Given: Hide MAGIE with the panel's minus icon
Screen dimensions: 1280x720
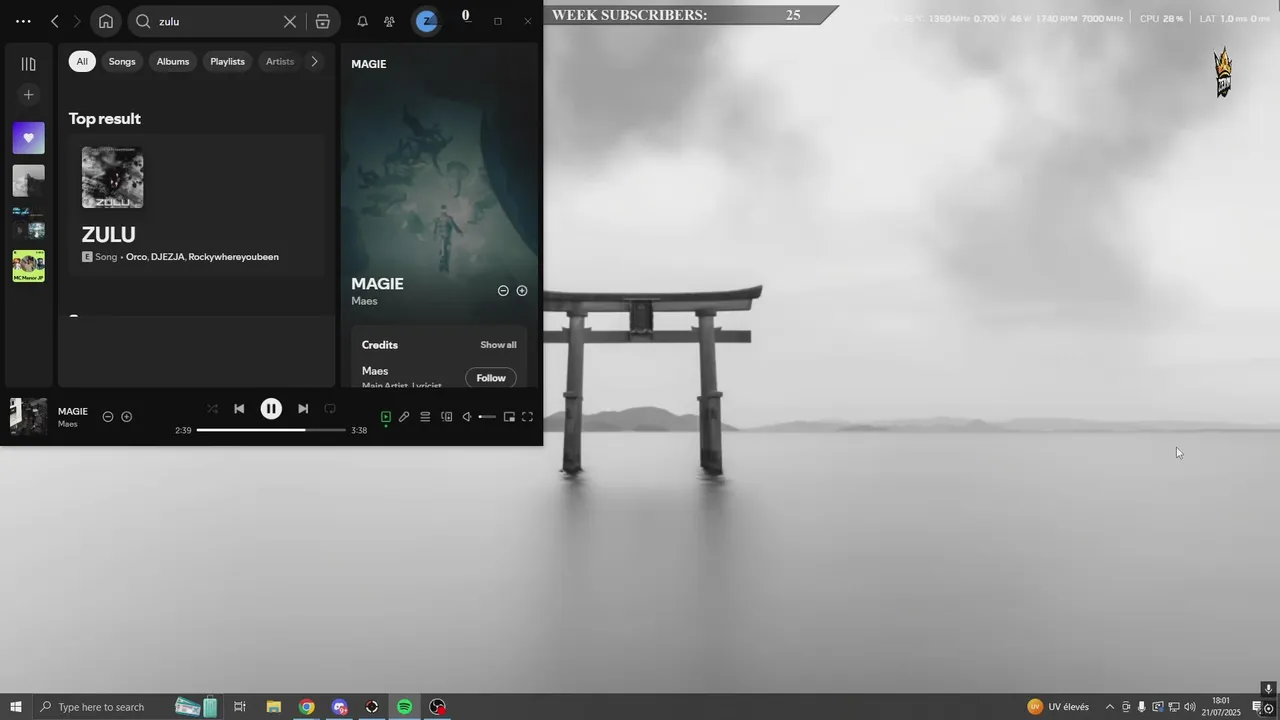Looking at the screenshot, I should coord(503,291).
